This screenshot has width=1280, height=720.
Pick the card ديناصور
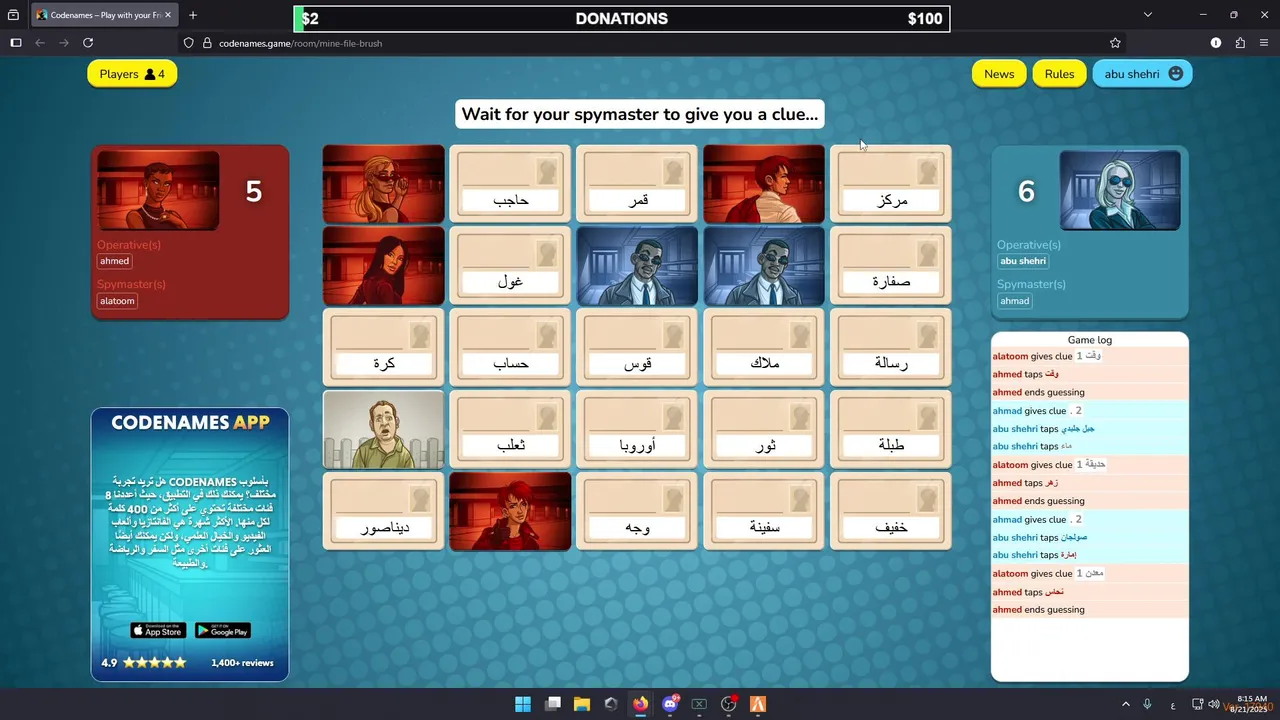(x=383, y=511)
